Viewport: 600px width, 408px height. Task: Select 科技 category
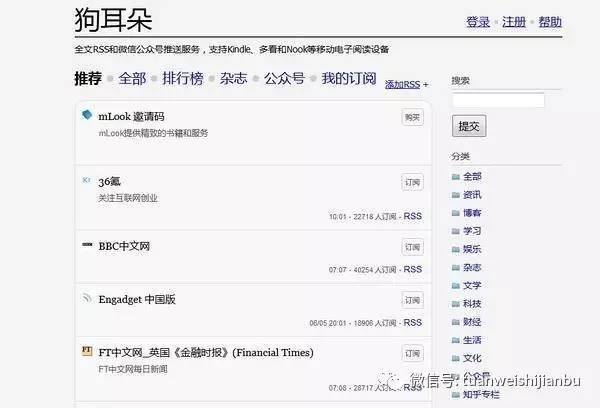point(472,304)
